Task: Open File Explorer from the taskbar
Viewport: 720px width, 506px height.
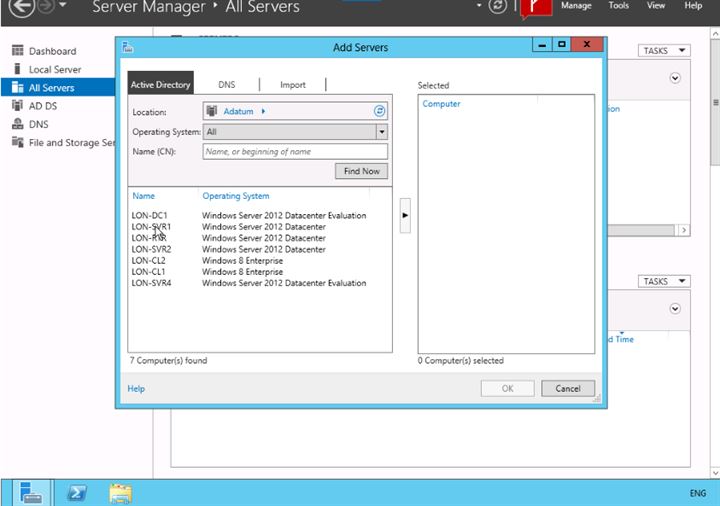Action: tap(120, 493)
